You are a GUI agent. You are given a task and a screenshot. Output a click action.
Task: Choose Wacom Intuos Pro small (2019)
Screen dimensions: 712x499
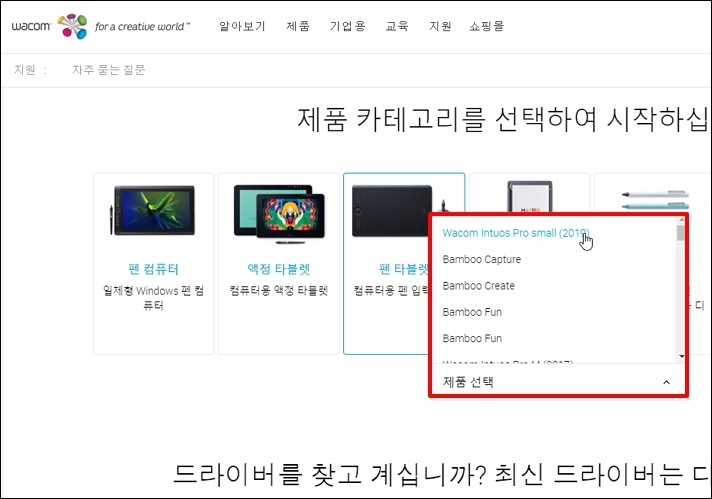tap(516, 233)
